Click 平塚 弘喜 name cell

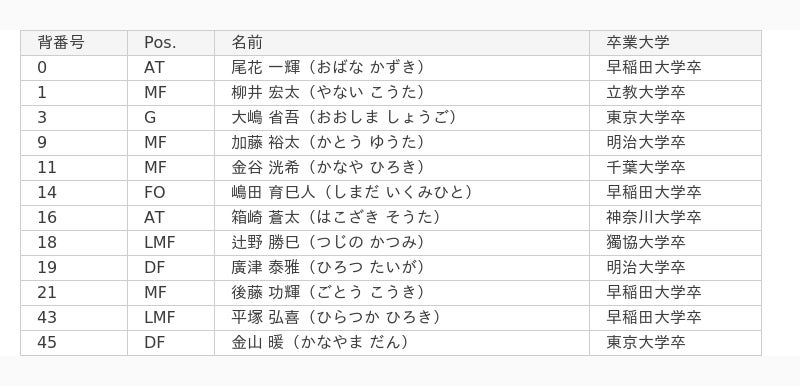pyautogui.click(x=402, y=318)
